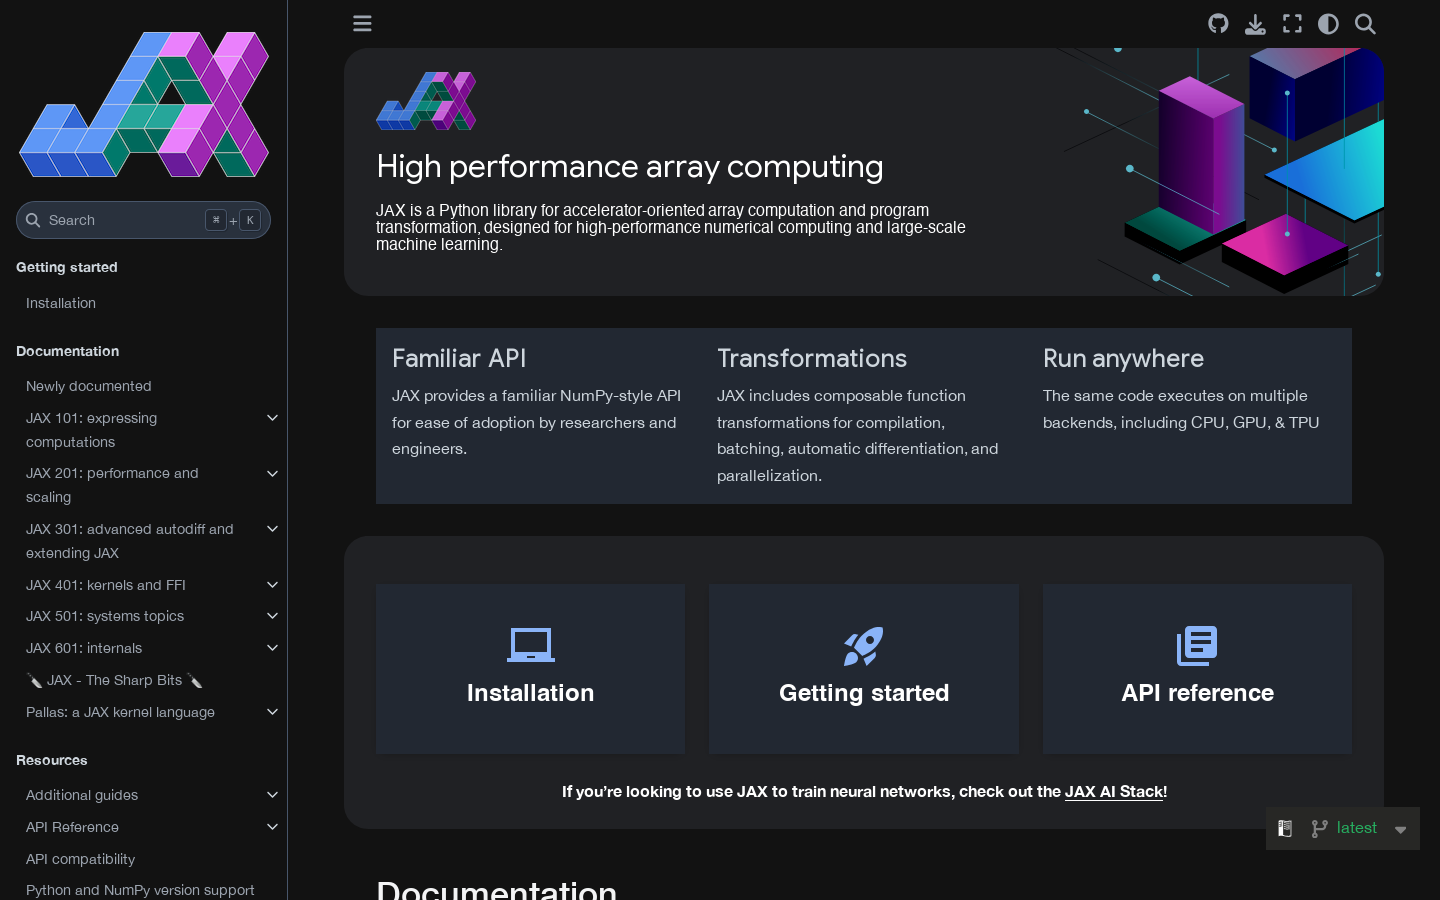Open JAX 601: internals link

pyautogui.click(x=84, y=648)
